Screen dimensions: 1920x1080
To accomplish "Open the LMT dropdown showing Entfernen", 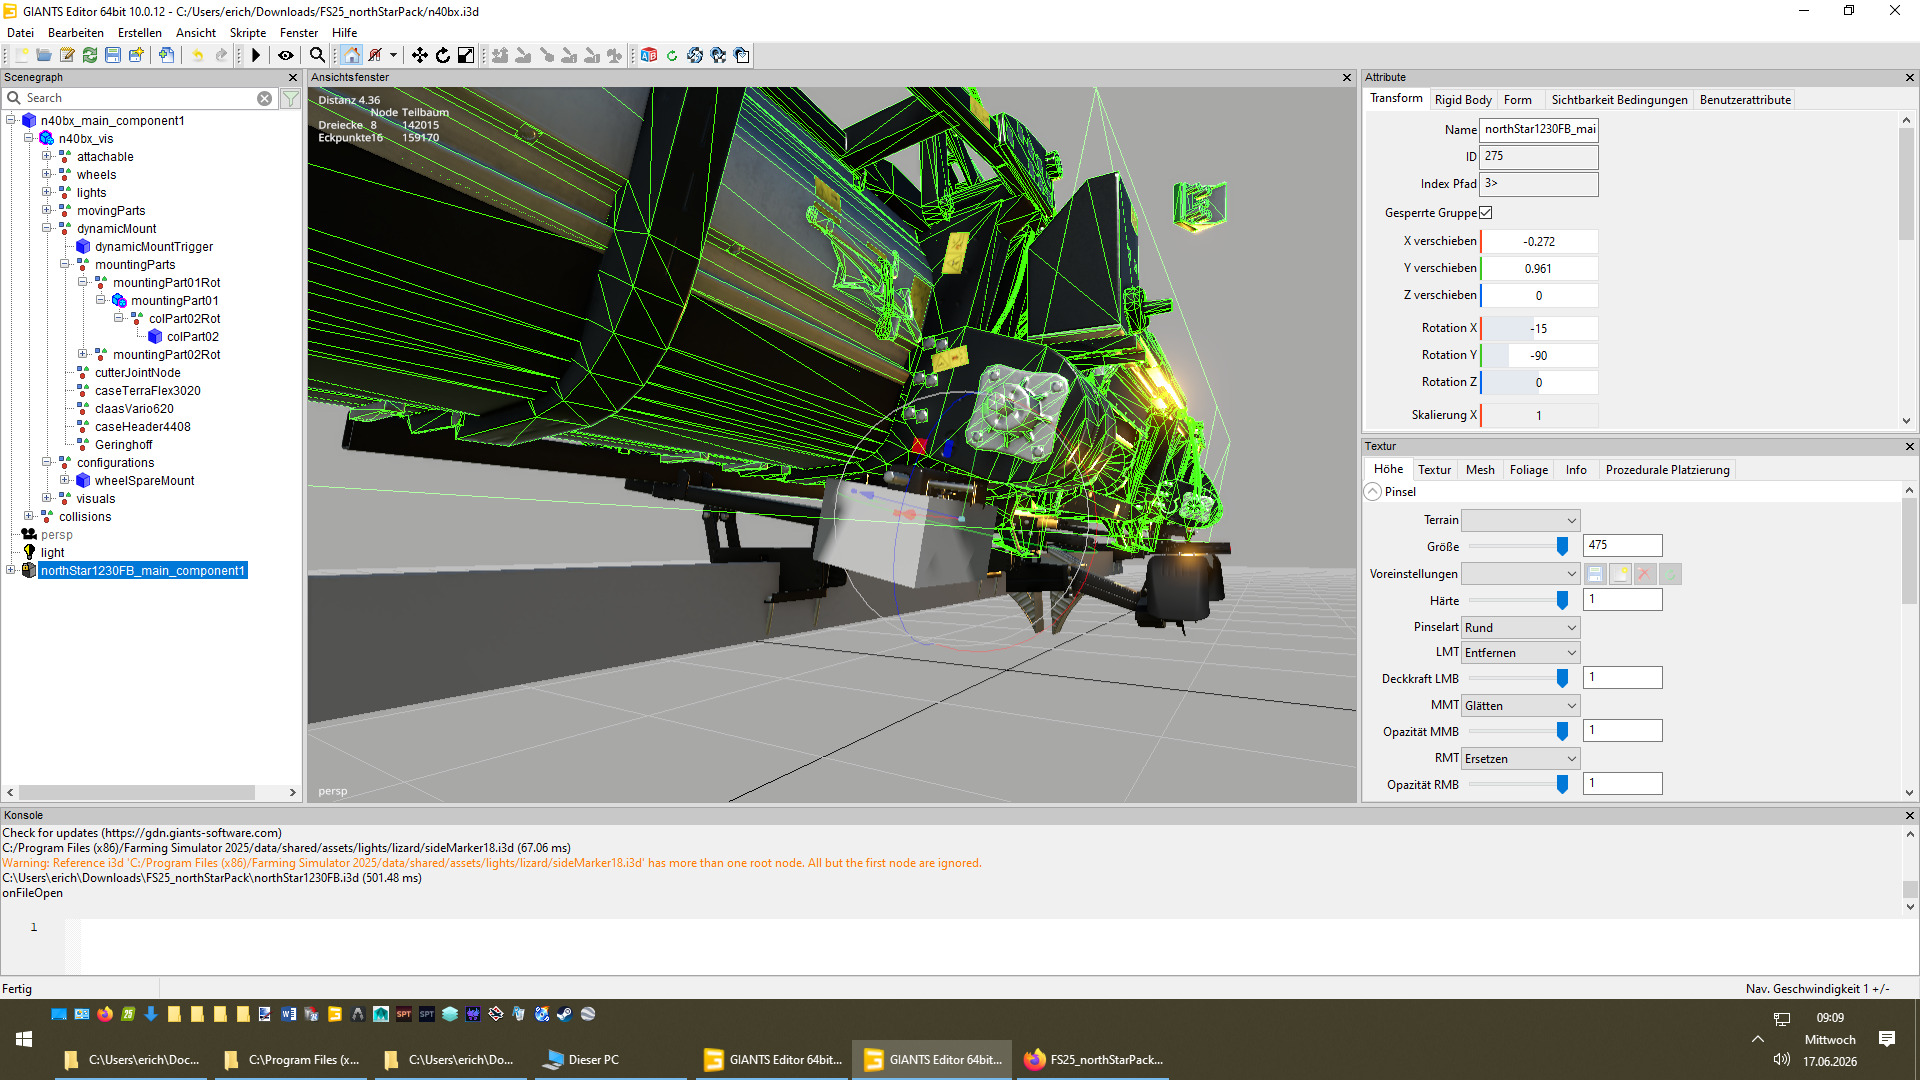I will tap(1520, 653).
